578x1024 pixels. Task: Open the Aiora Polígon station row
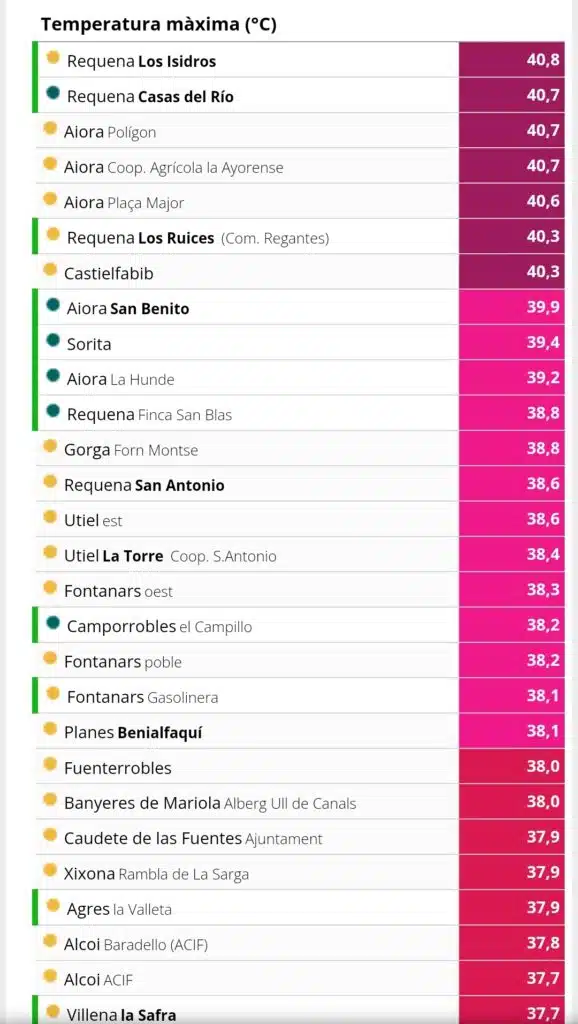(x=300, y=131)
